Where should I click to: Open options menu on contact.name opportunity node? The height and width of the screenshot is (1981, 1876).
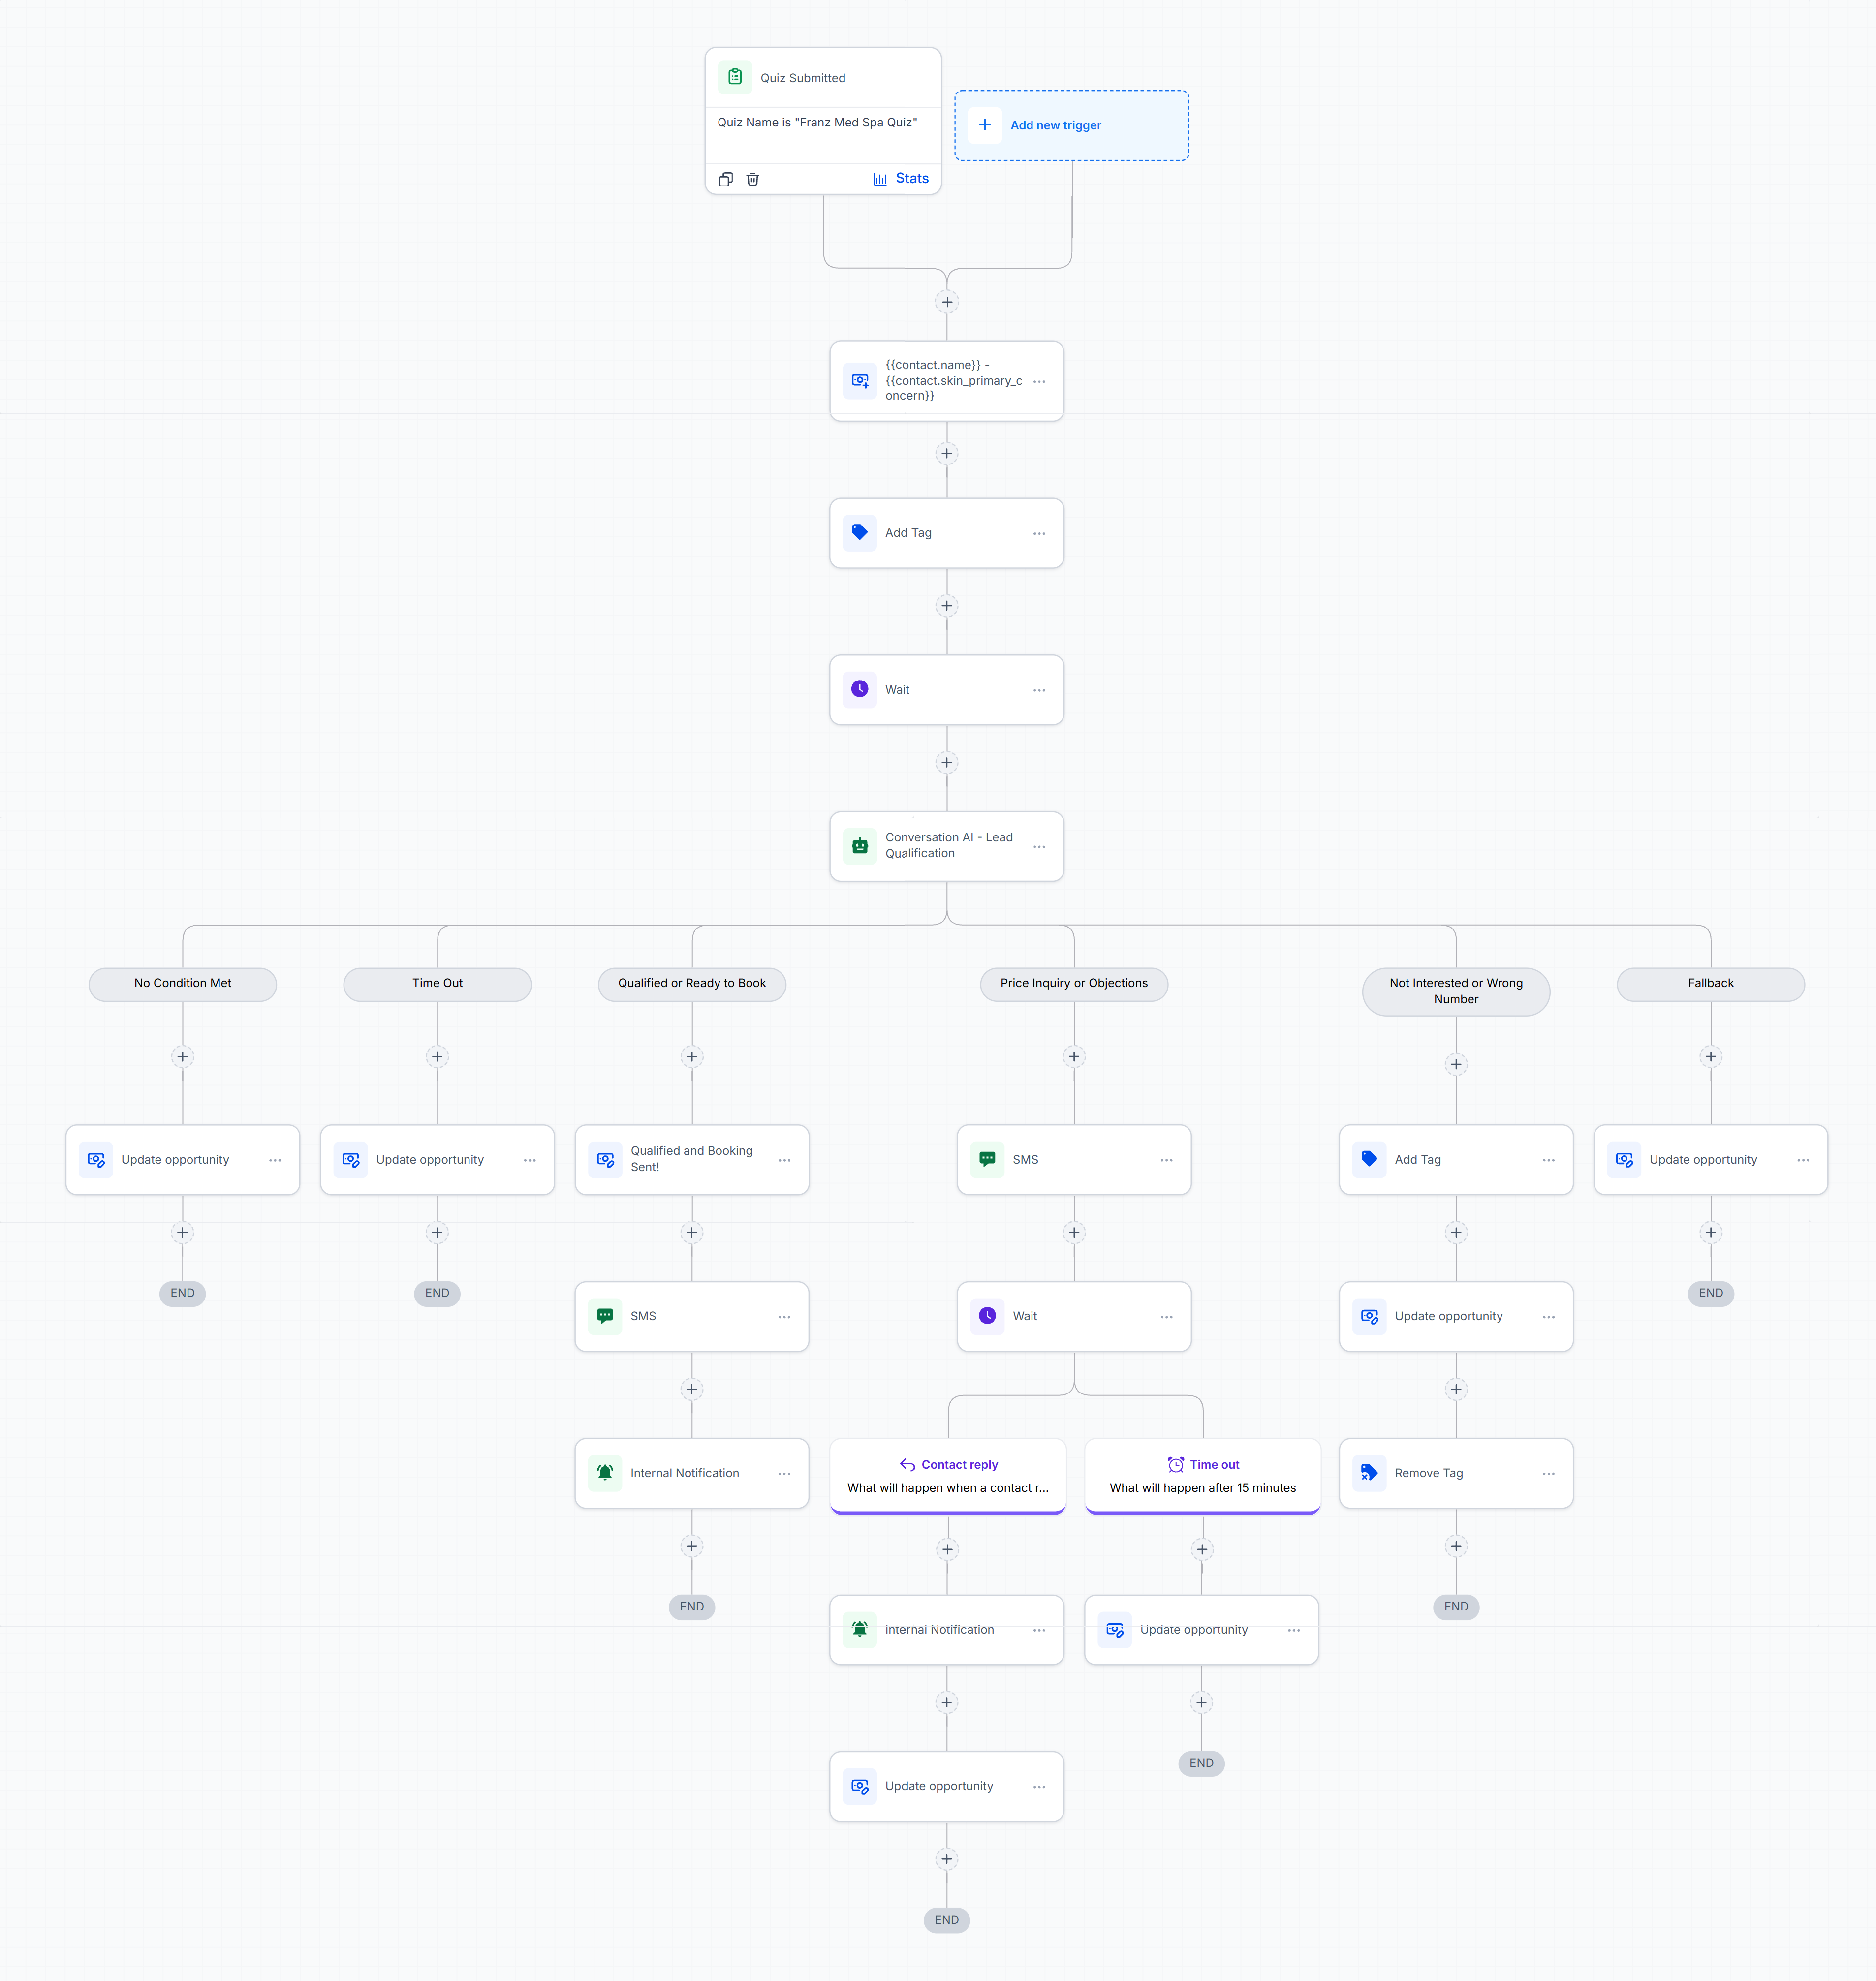[x=1039, y=382]
